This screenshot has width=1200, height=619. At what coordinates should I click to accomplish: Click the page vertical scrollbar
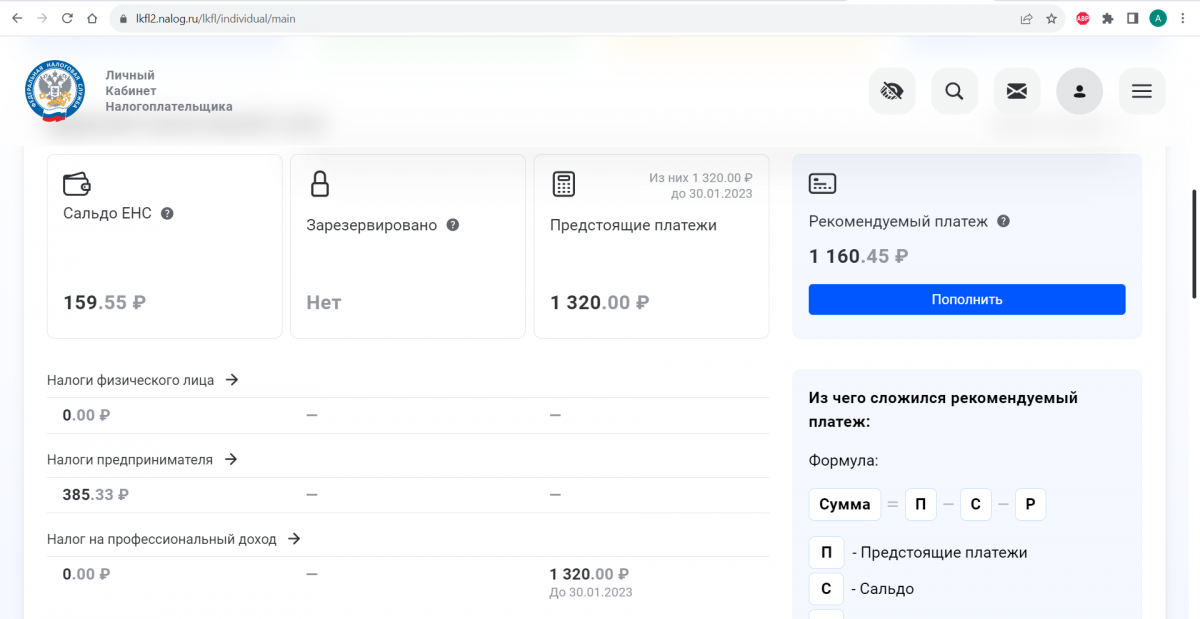coord(1194,244)
